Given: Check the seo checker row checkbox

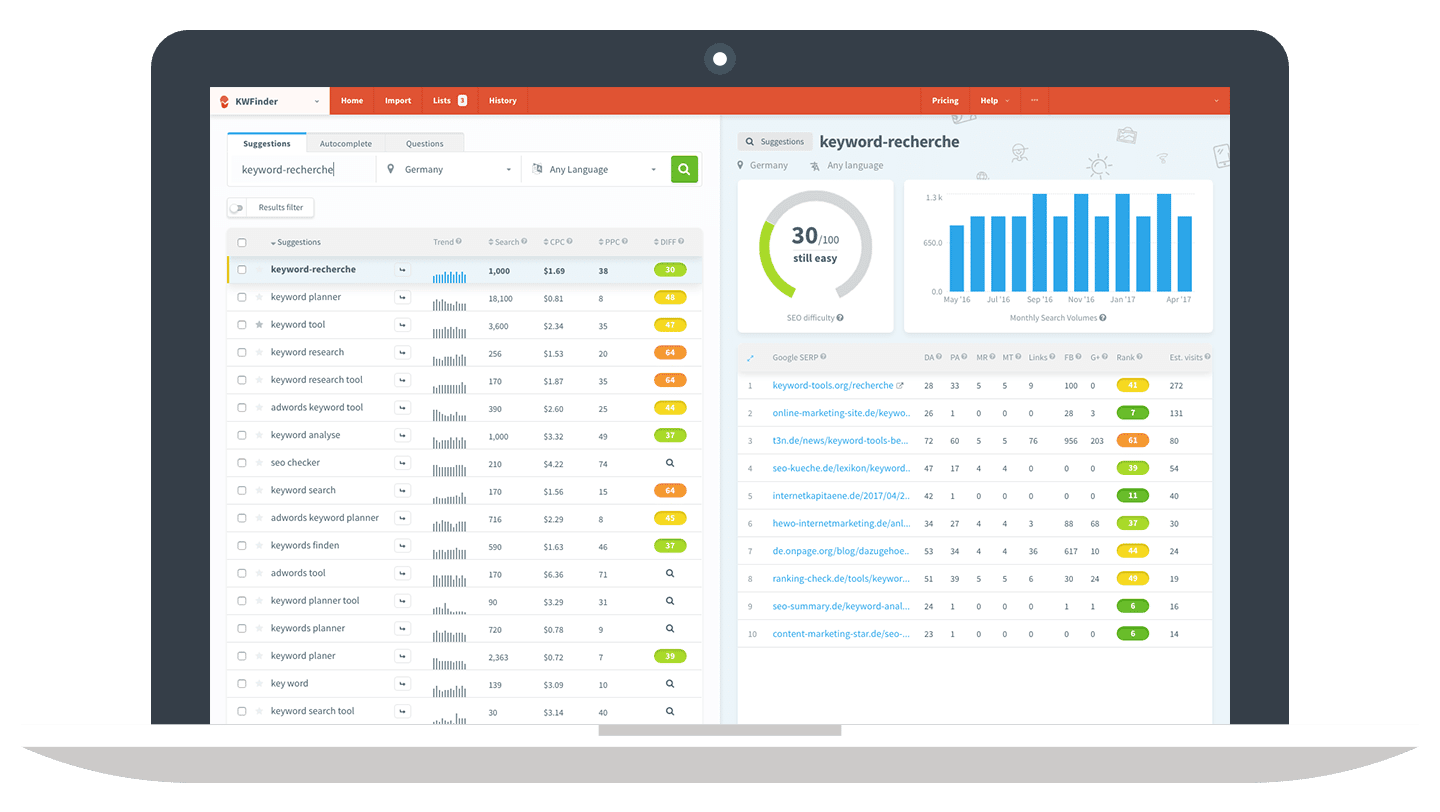Looking at the screenshot, I should pyautogui.click(x=242, y=463).
